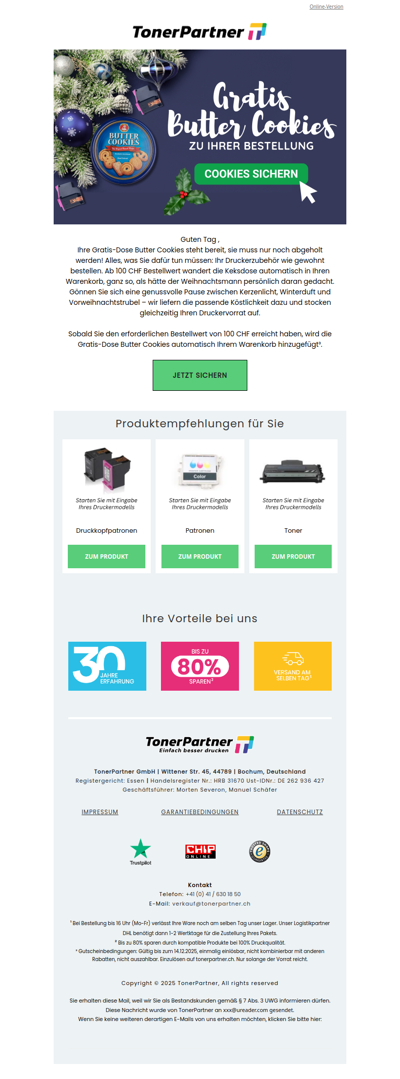Open the Datenschutz link

coord(299,812)
